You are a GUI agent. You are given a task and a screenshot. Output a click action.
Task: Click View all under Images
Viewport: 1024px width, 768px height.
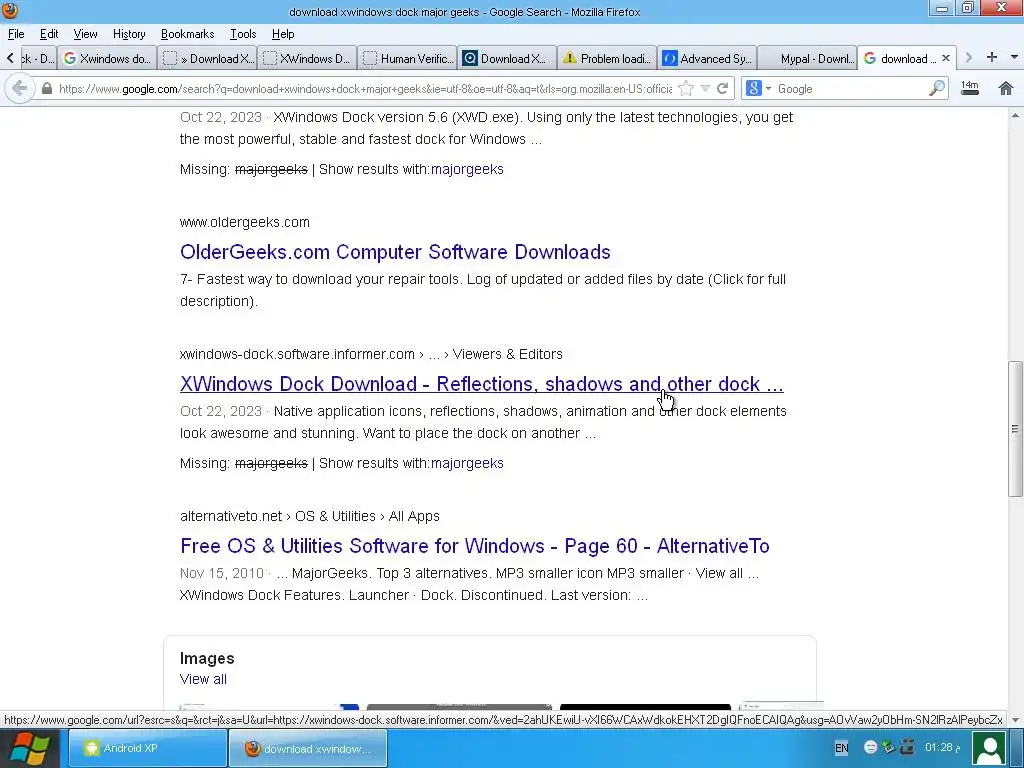pyautogui.click(x=203, y=679)
